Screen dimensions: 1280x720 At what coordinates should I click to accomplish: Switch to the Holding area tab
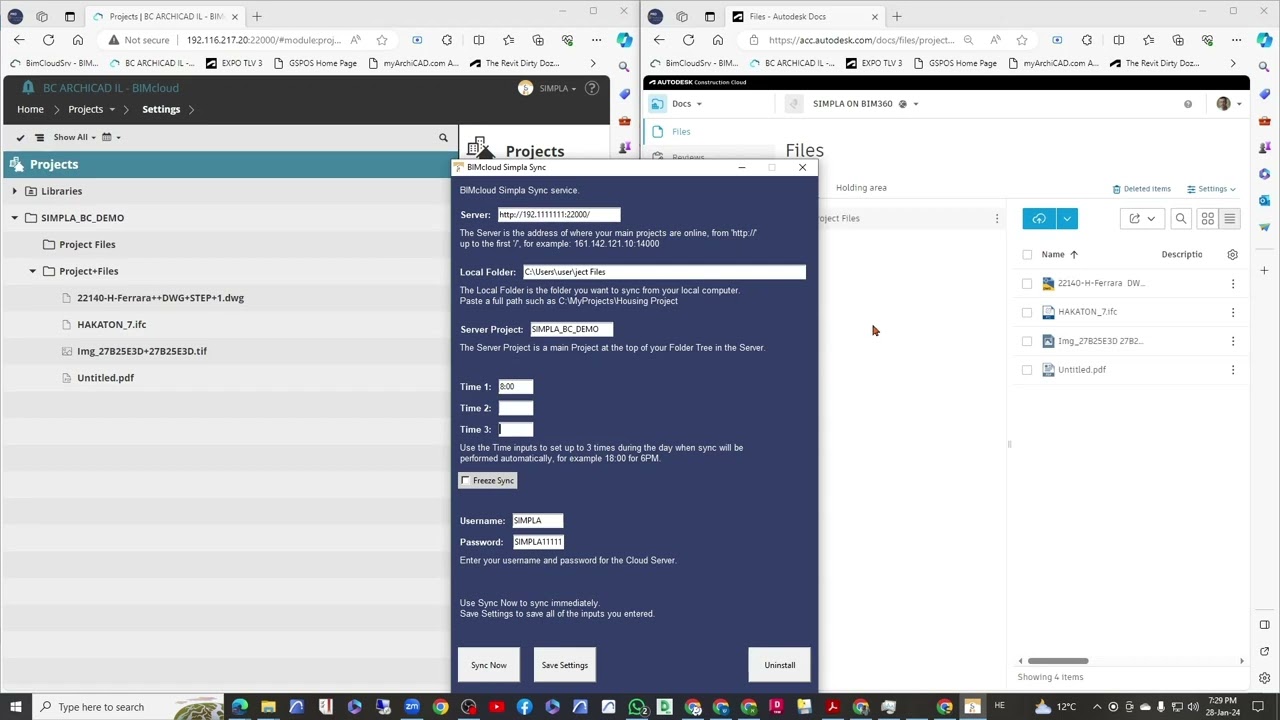point(861,188)
